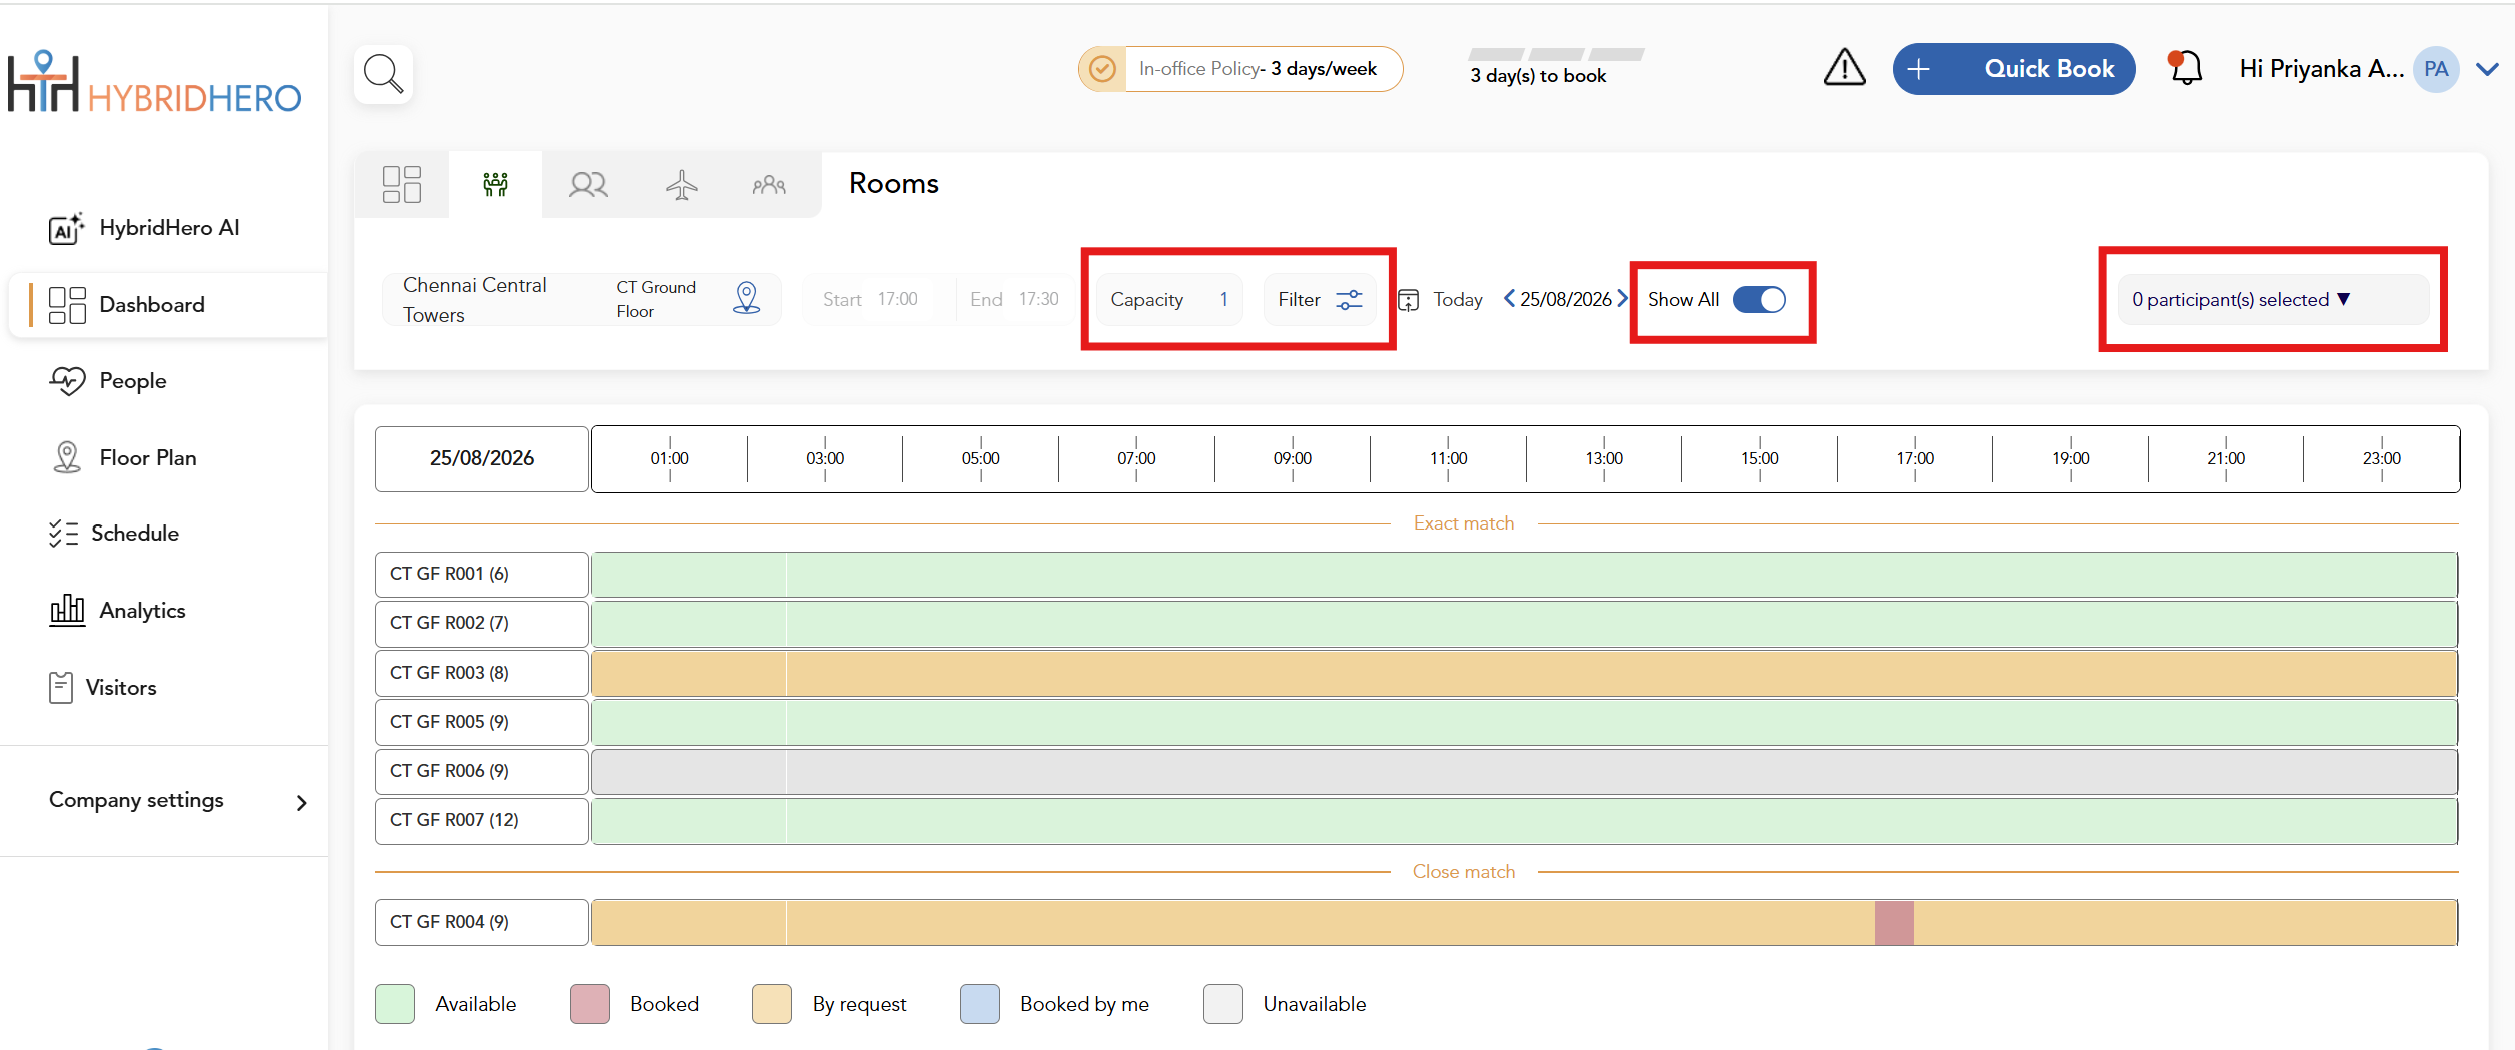
Task: Click the plus icon in Quick Book
Action: pos(1917,69)
